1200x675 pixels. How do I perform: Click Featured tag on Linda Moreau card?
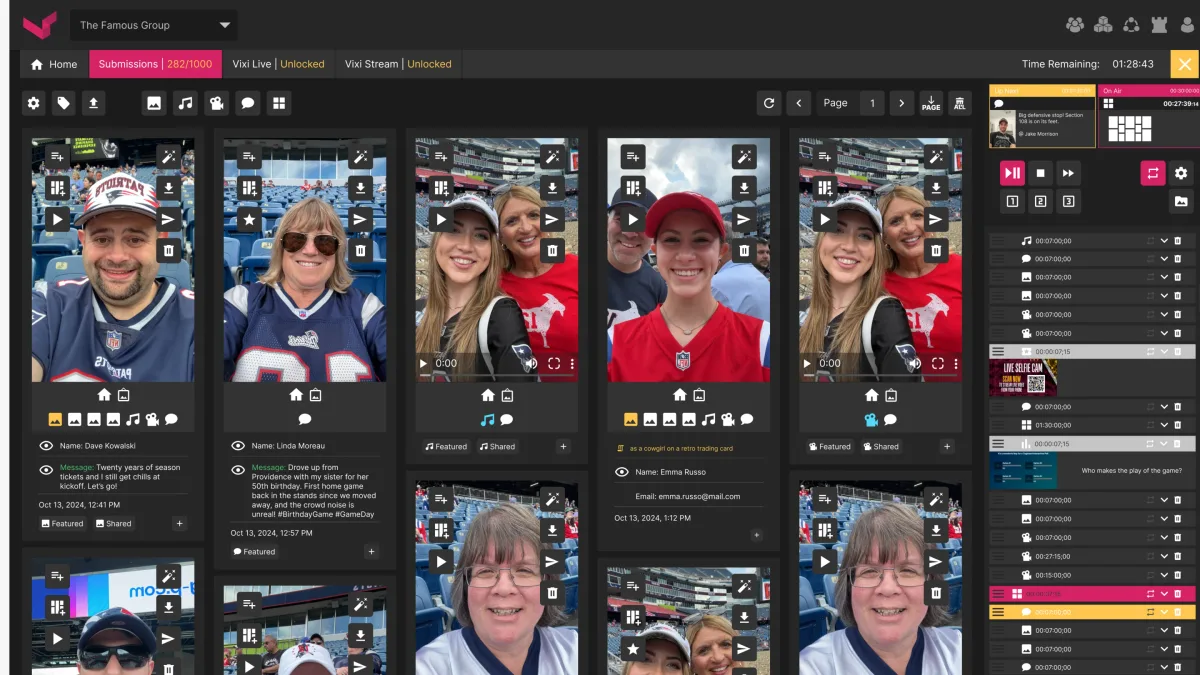[254, 551]
